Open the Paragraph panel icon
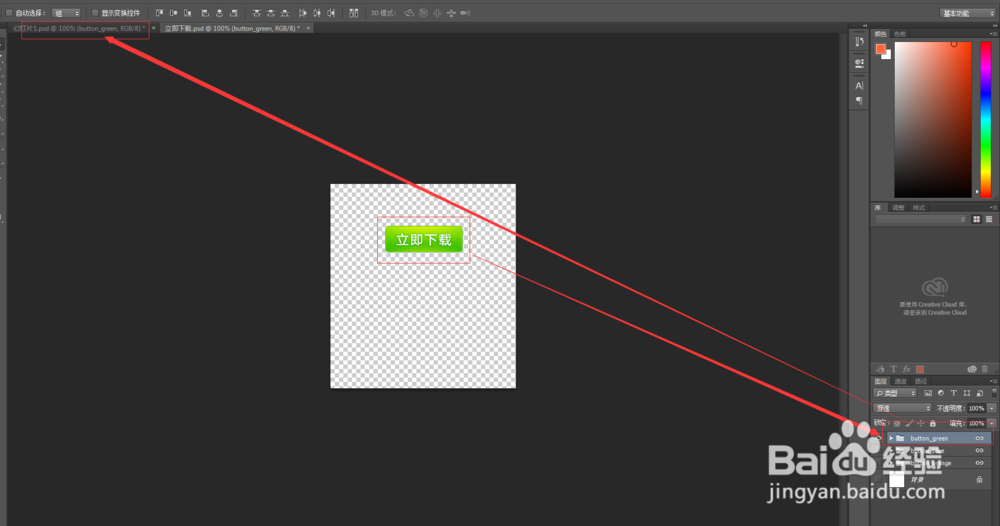The width and height of the screenshot is (1000, 526). (x=859, y=101)
